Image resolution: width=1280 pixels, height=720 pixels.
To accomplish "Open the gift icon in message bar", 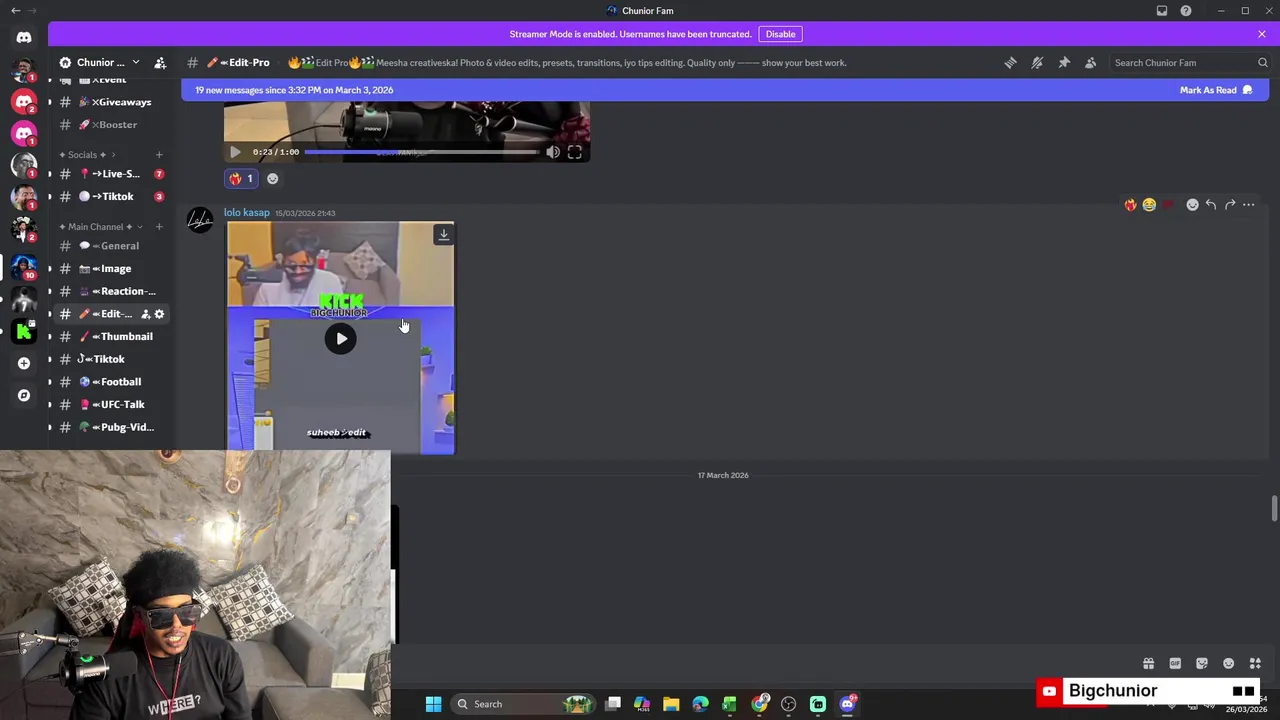I will click(1148, 664).
